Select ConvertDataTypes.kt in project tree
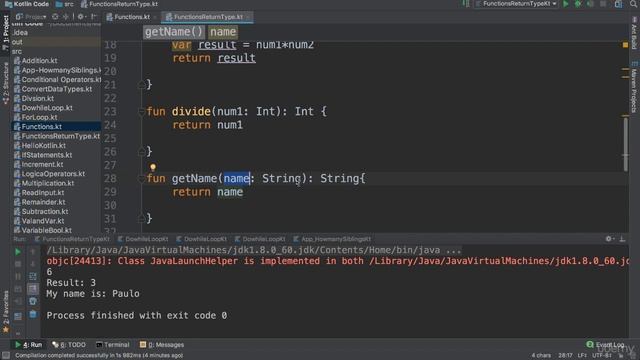 tap(57, 89)
